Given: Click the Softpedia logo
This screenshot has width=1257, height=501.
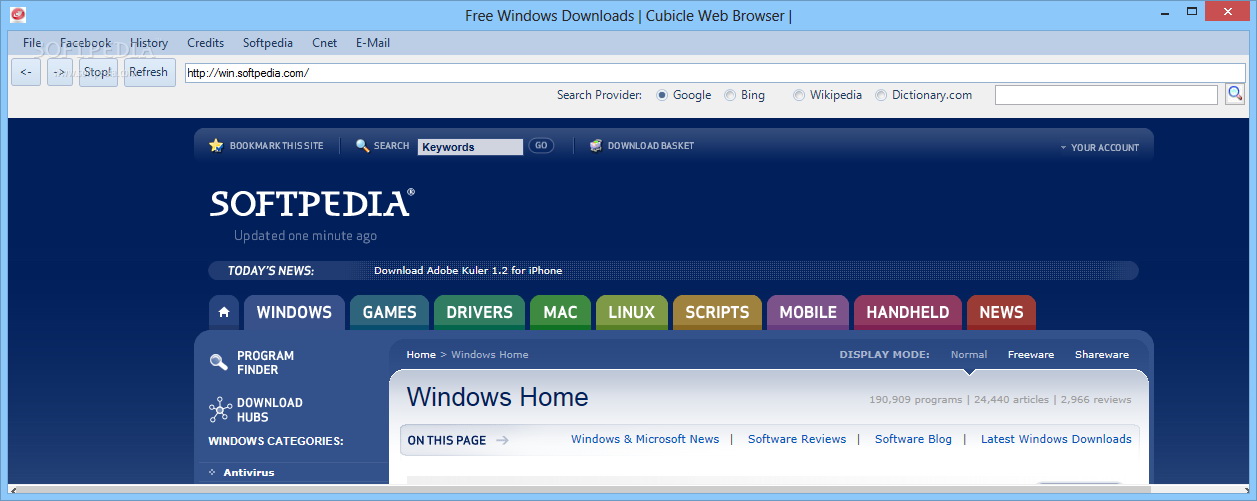Looking at the screenshot, I should coord(312,203).
